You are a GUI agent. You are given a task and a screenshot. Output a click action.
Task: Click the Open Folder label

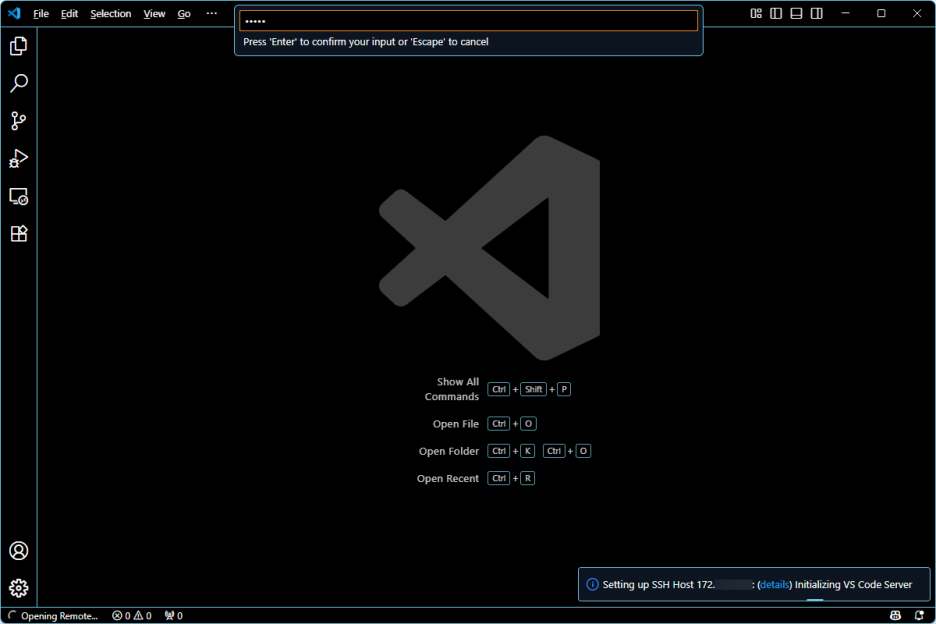pos(449,451)
